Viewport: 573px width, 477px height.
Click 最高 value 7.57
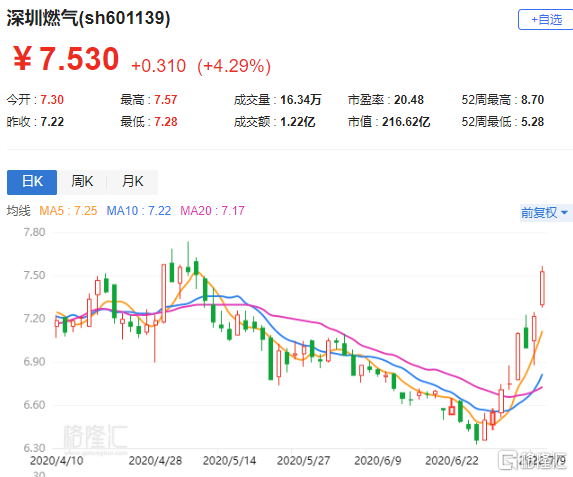coord(166,100)
